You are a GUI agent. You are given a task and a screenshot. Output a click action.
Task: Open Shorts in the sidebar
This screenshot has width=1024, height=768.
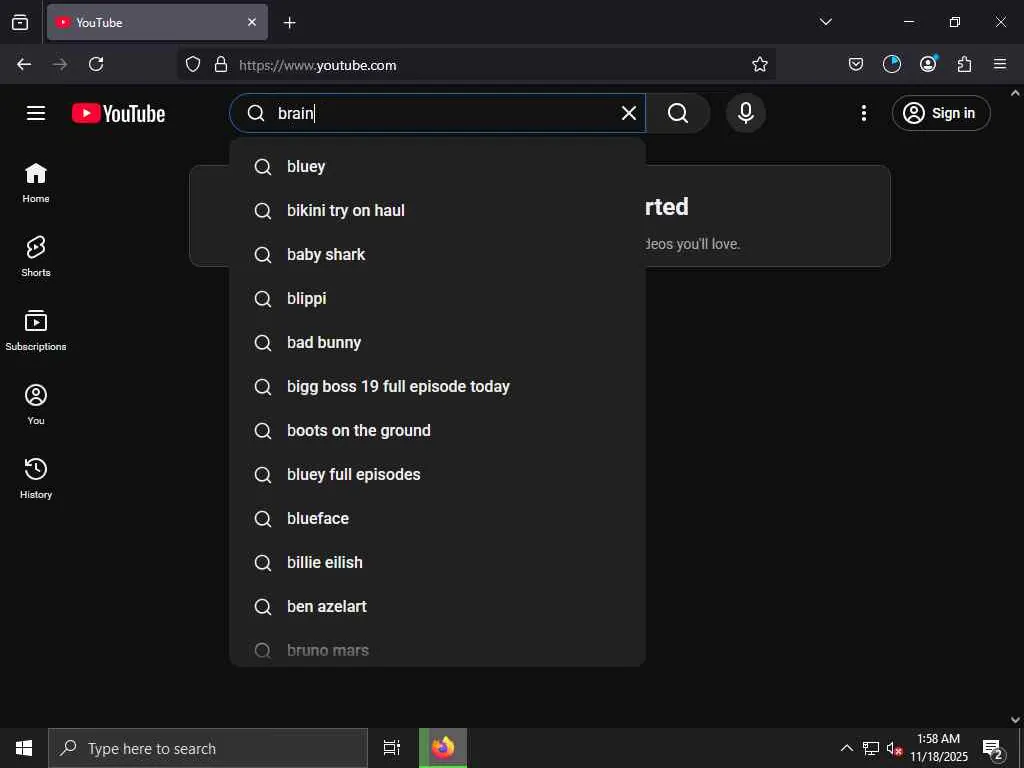pyautogui.click(x=36, y=257)
